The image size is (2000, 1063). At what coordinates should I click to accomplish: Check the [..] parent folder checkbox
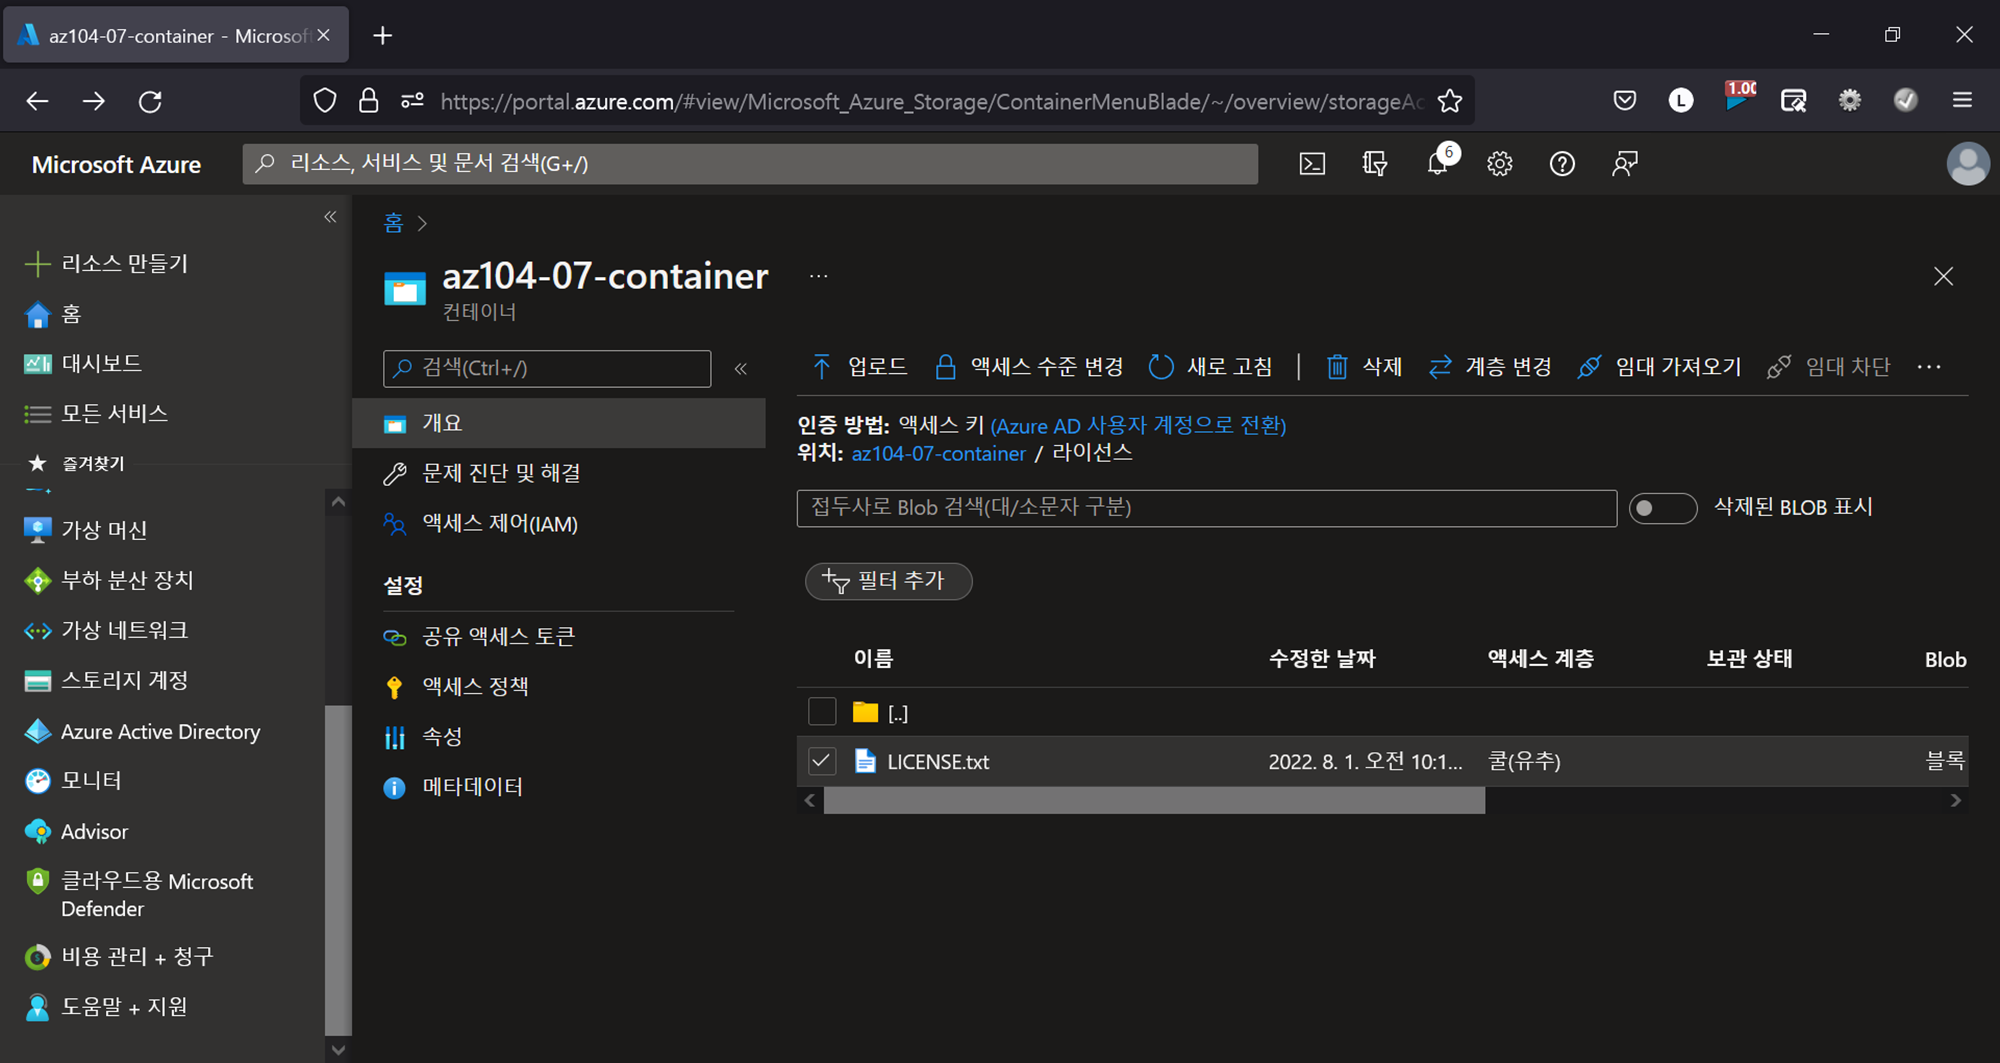821,711
